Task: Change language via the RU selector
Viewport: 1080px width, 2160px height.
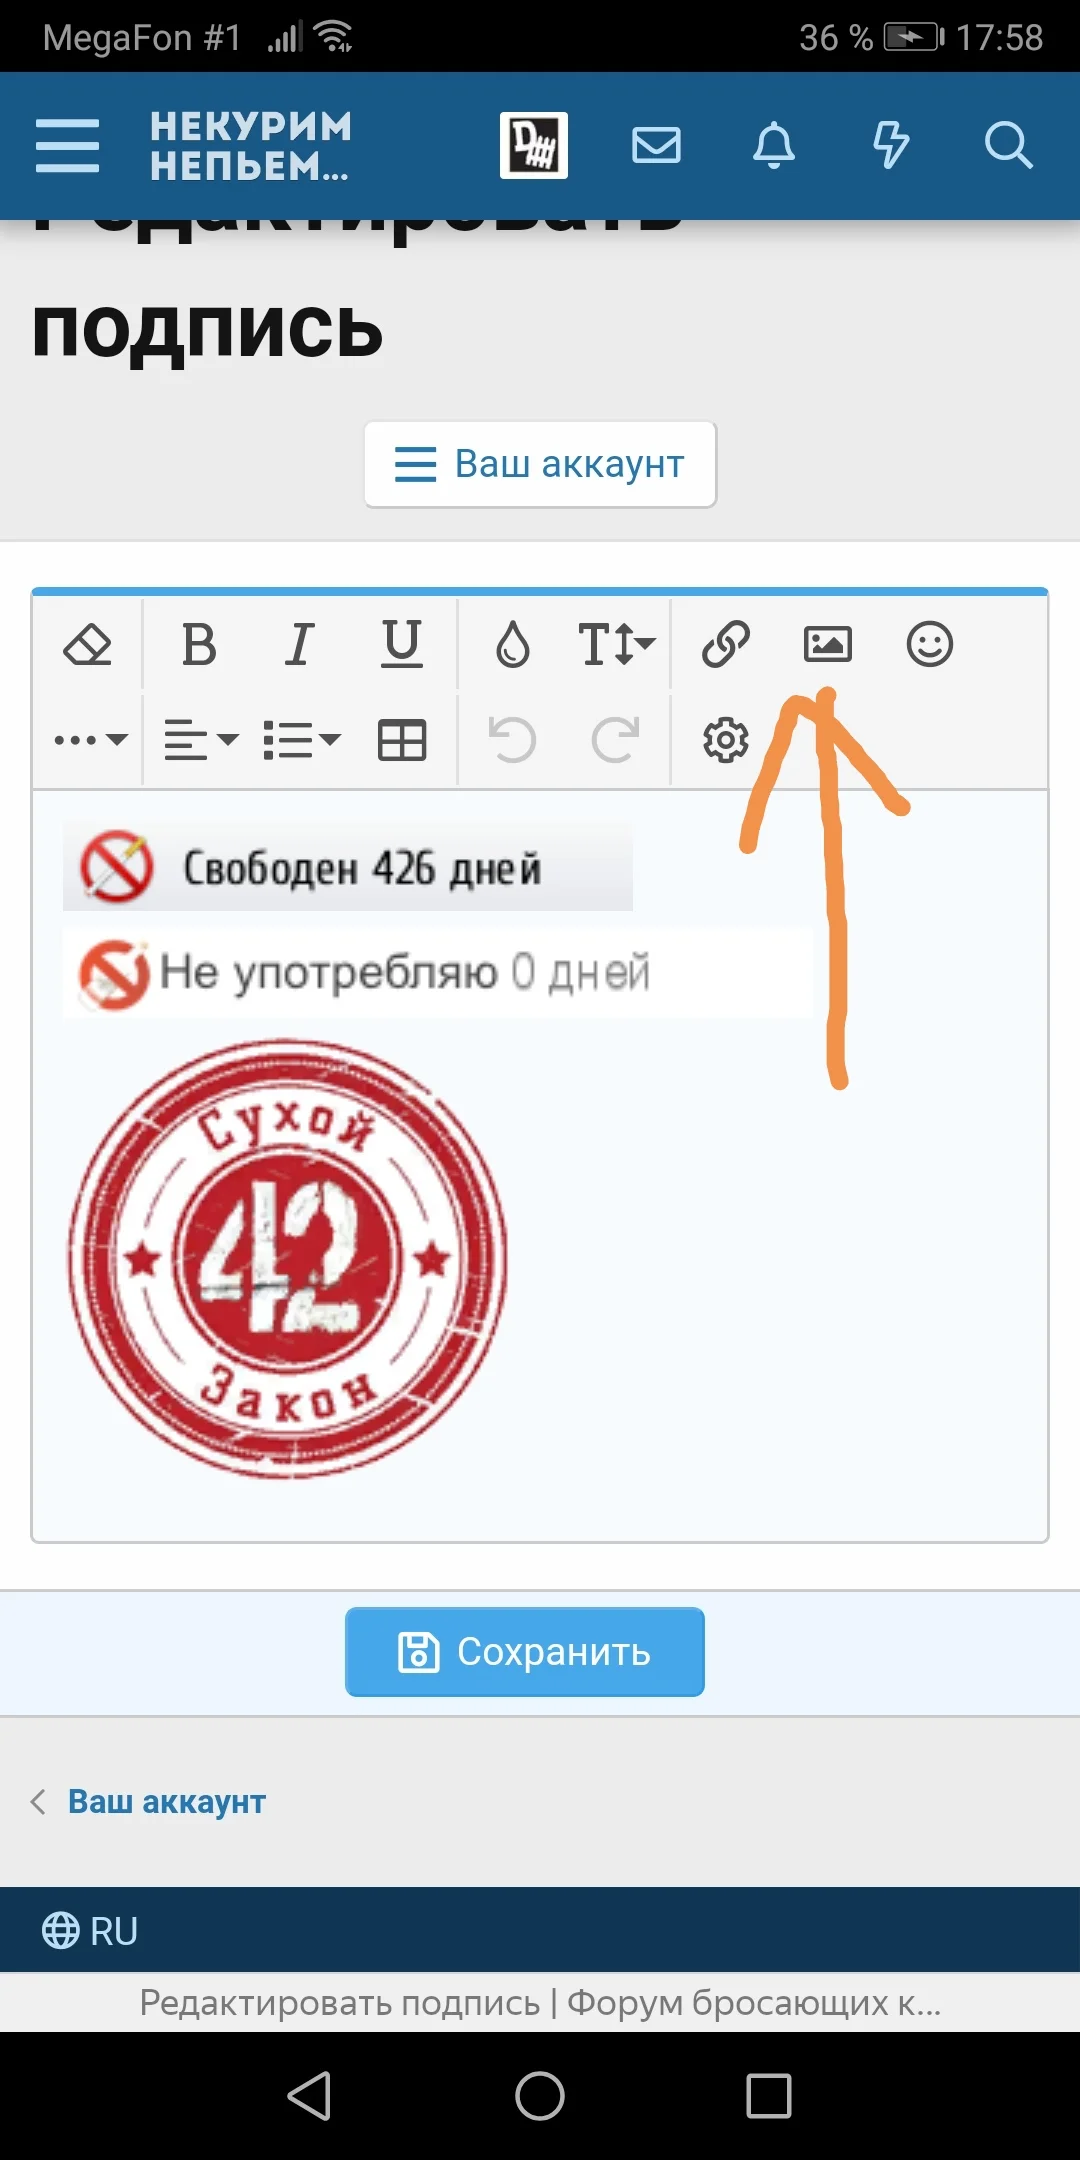Action: pos(90,1931)
